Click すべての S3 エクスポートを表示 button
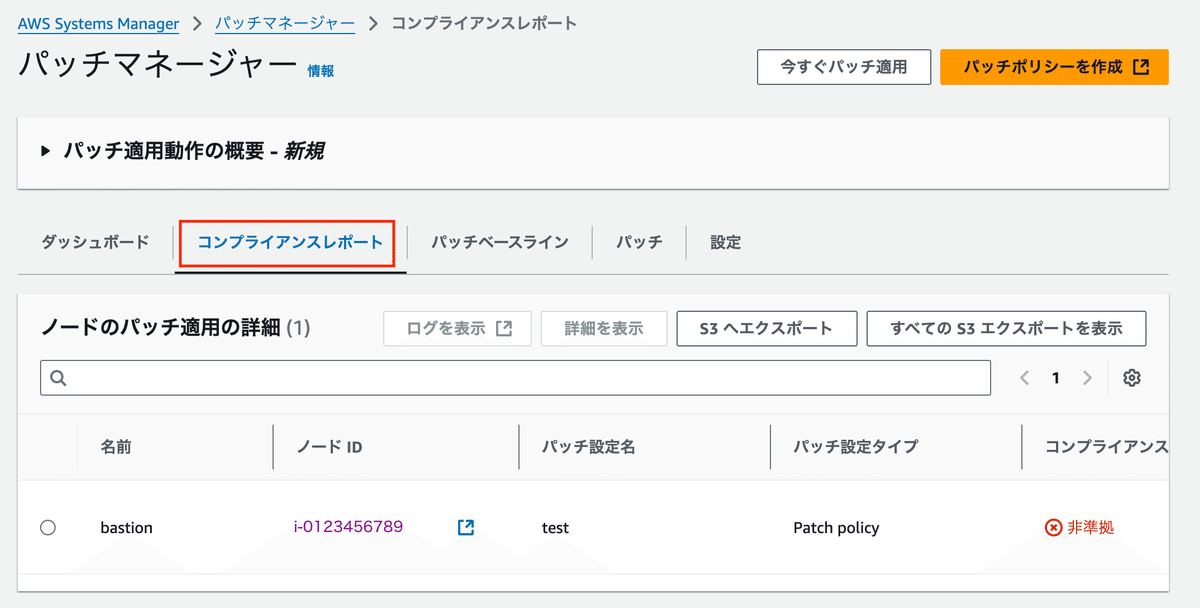1200x608 pixels. click(x=1006, y=328)
